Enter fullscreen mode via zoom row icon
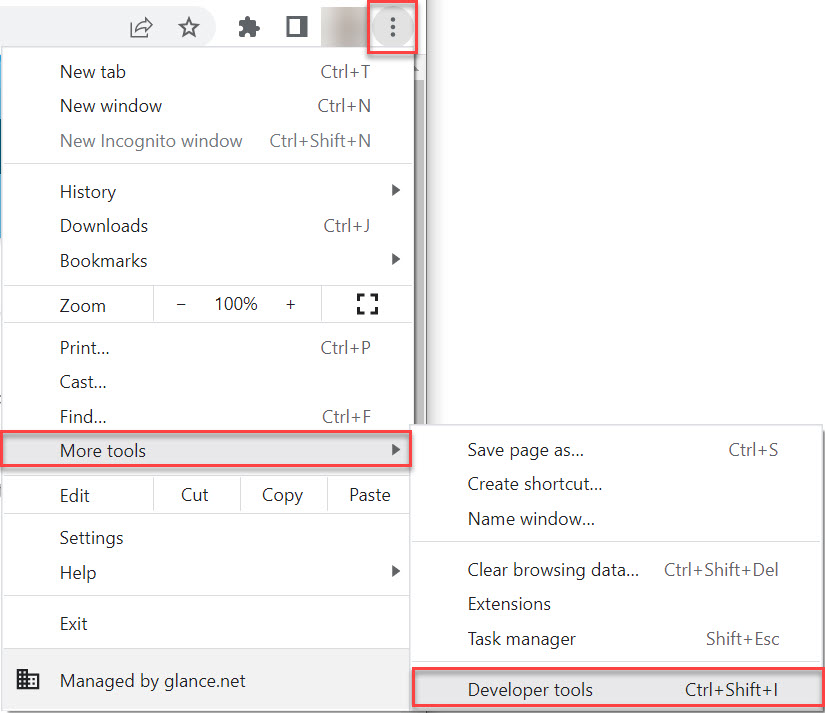Screen dimensions: 825x713 pyautogui.click(x=368, y=305)
